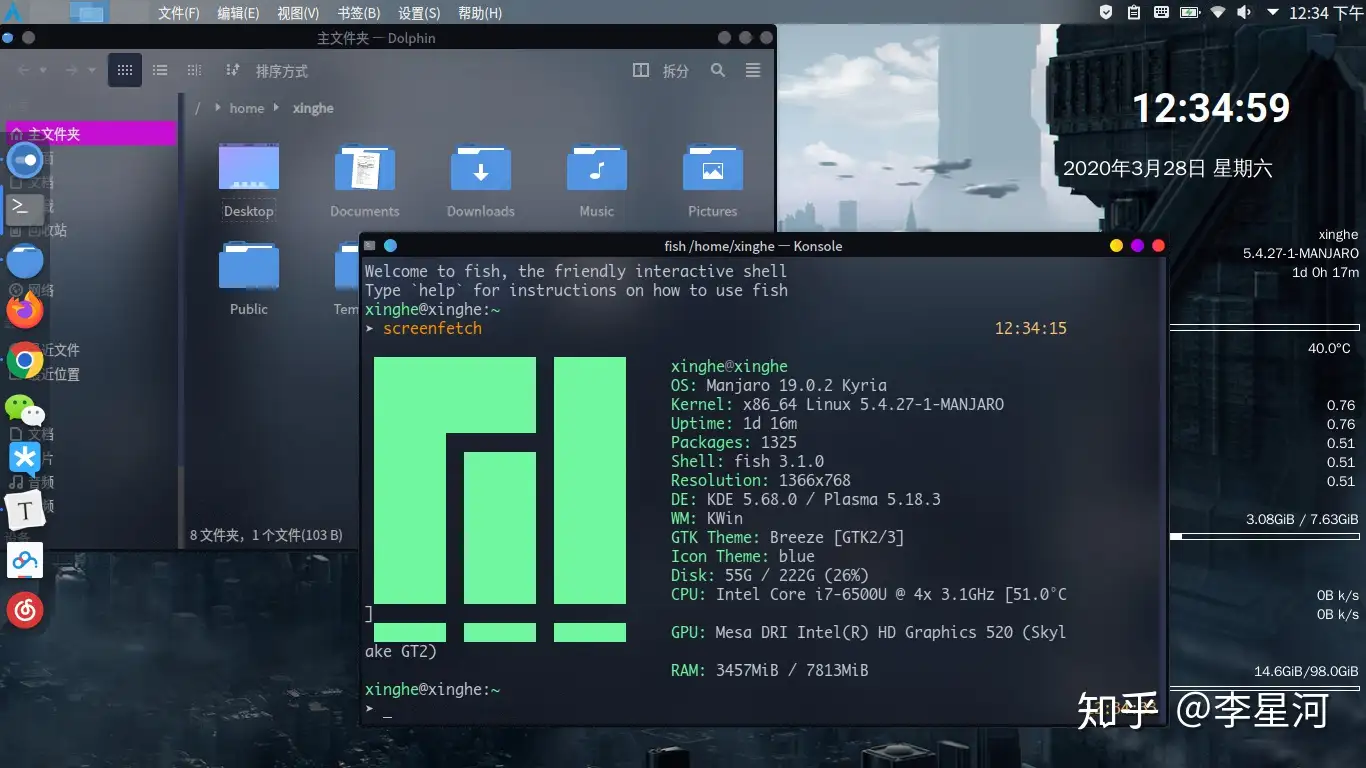This screenshot has height=768, width=1366.
Task: Open 设置(S) menu in the top bar
Action: tap(419, 13)
